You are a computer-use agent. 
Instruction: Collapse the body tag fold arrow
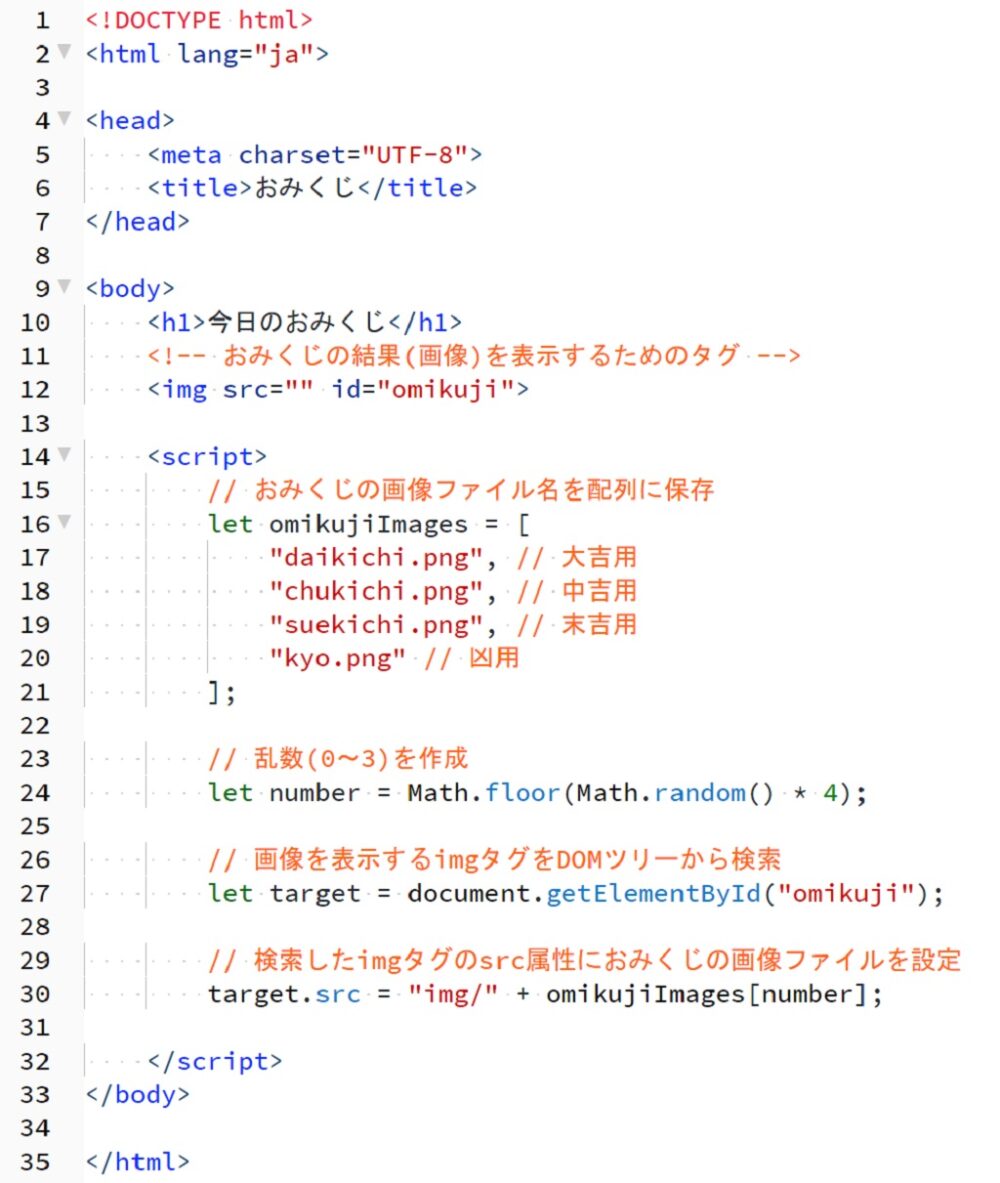click(65, 288)
